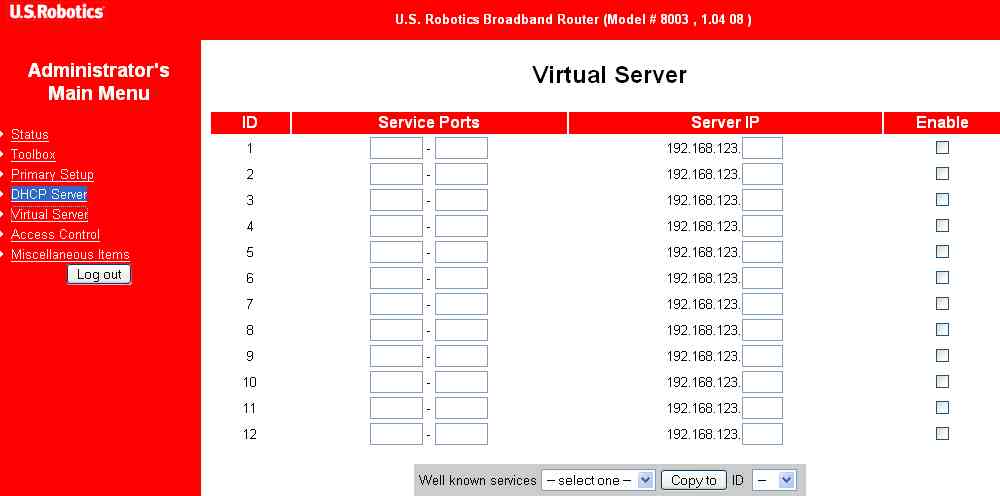1000x496 pixels.
Task: Focus end service port field for ID 11
Action: pos(461,408)
